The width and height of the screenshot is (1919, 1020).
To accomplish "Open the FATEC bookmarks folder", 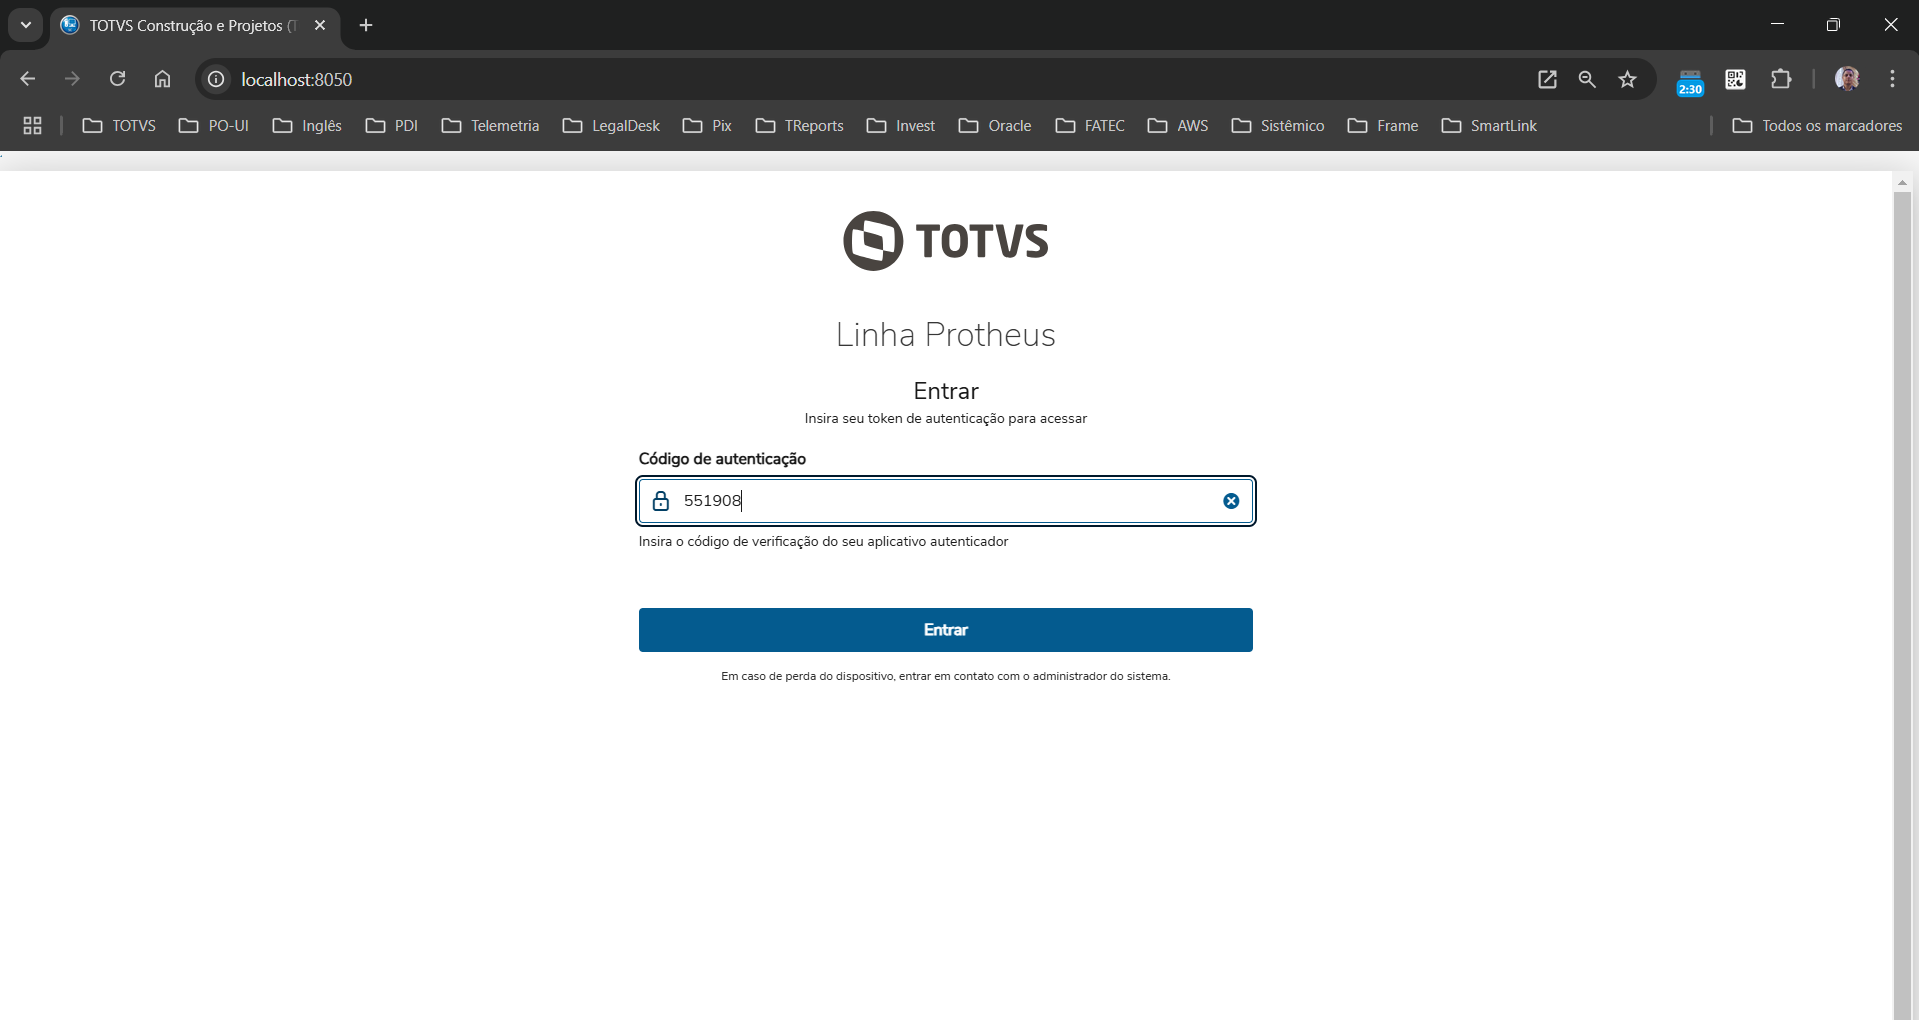I will click(x=1090, y=125).
